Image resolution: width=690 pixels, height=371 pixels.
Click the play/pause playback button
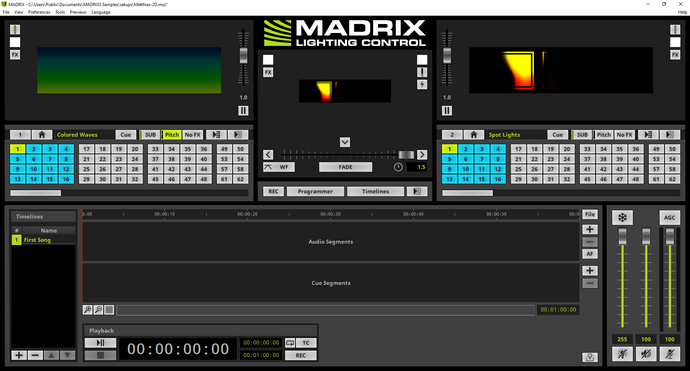coord(100,342)
